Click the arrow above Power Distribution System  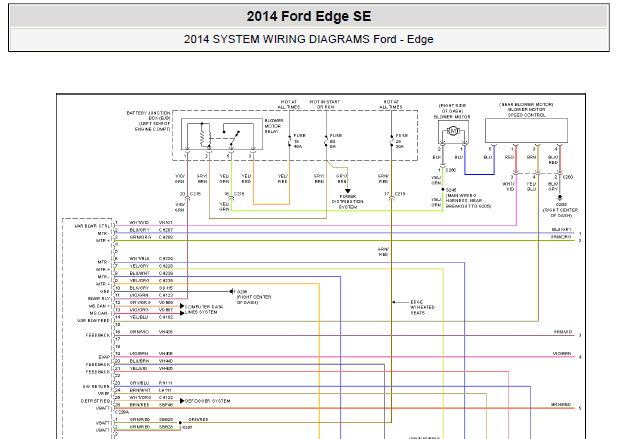pyautogui.click(x=348, y=191)
